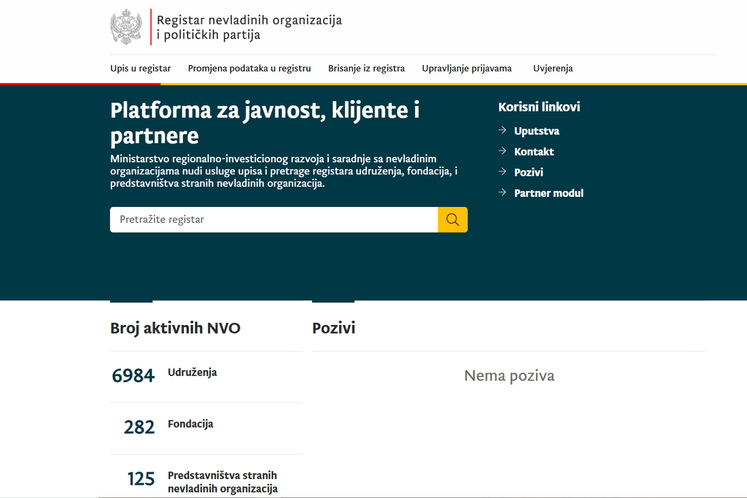Visit the Partner modul link

(548, 193)
